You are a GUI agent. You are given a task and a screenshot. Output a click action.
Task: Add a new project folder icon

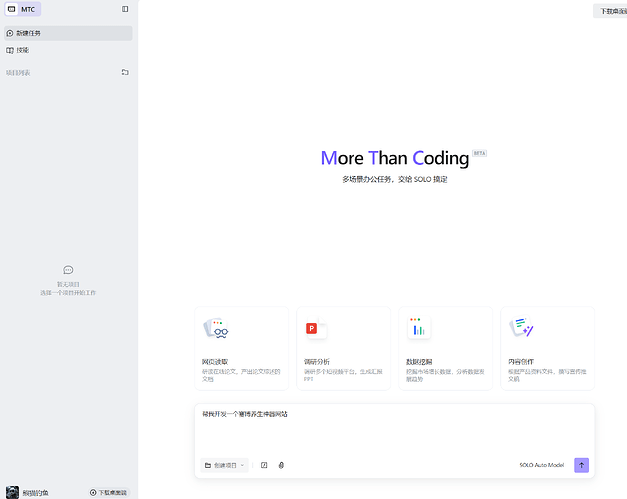[x=125, y=72]
